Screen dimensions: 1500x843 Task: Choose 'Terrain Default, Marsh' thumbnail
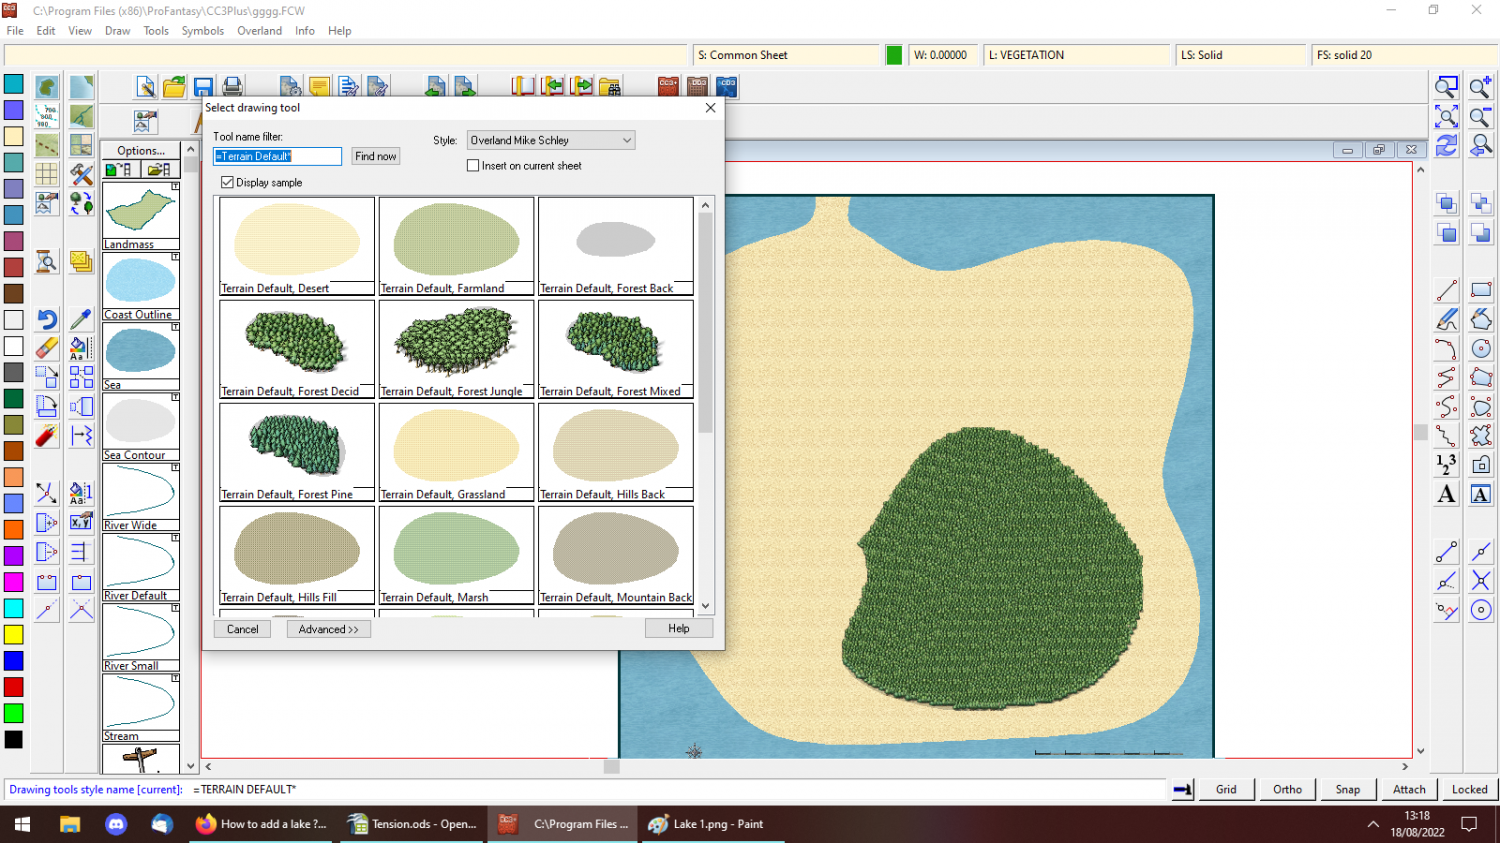pyautogui.click(x=456, y=555)
